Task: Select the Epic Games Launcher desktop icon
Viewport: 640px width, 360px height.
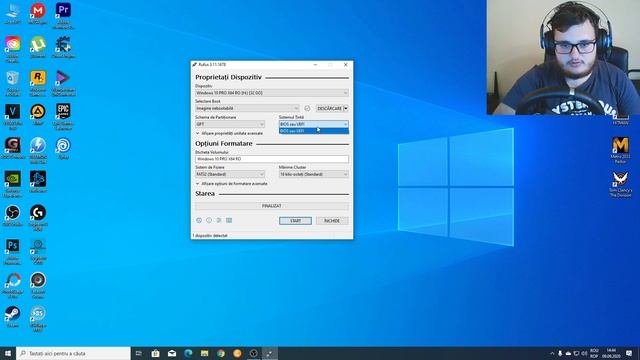Action: click(63, 116)
